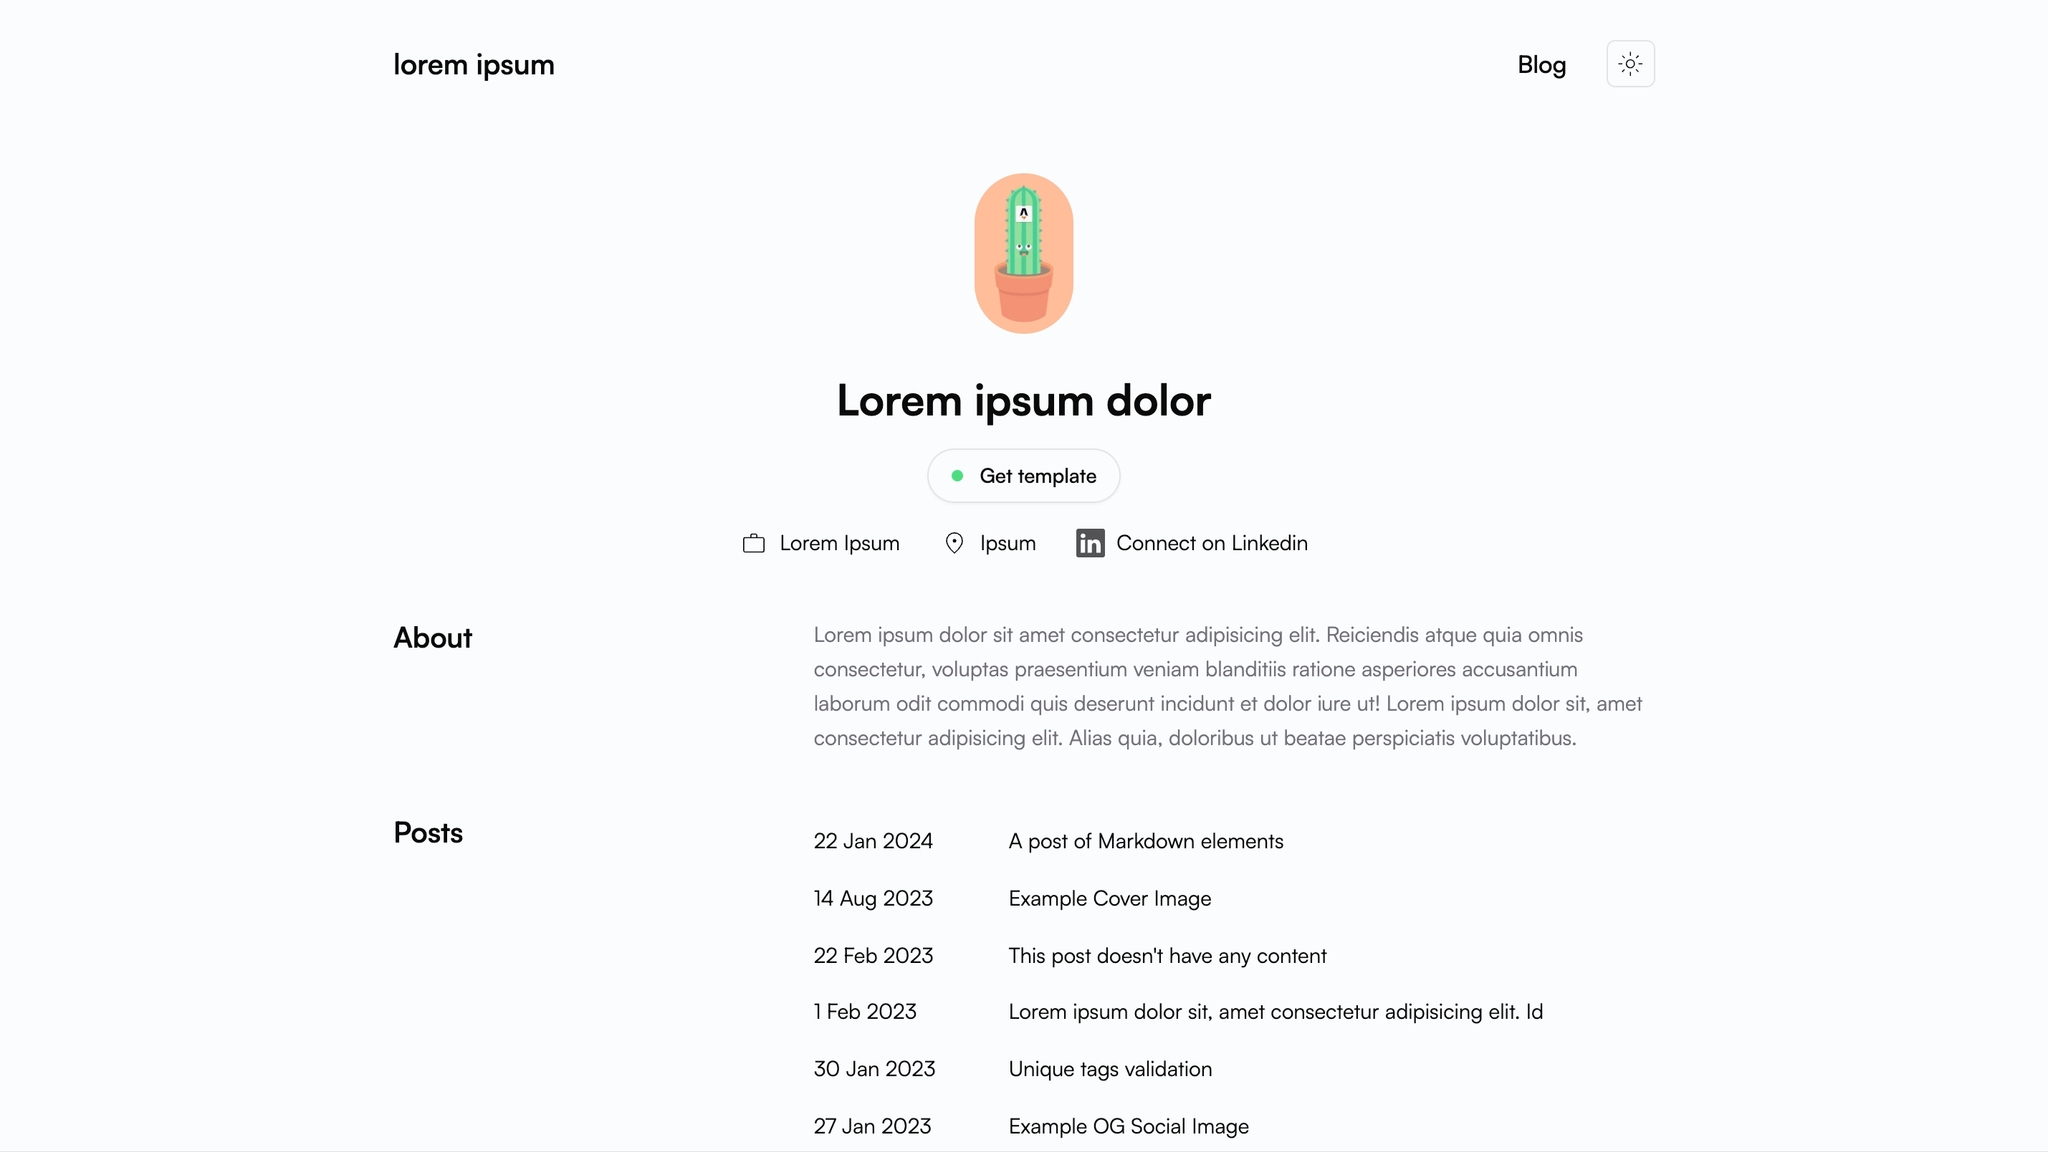
Task: Click the briefcase icon beside Lorem Ipsum
Action: click(754, 543)
